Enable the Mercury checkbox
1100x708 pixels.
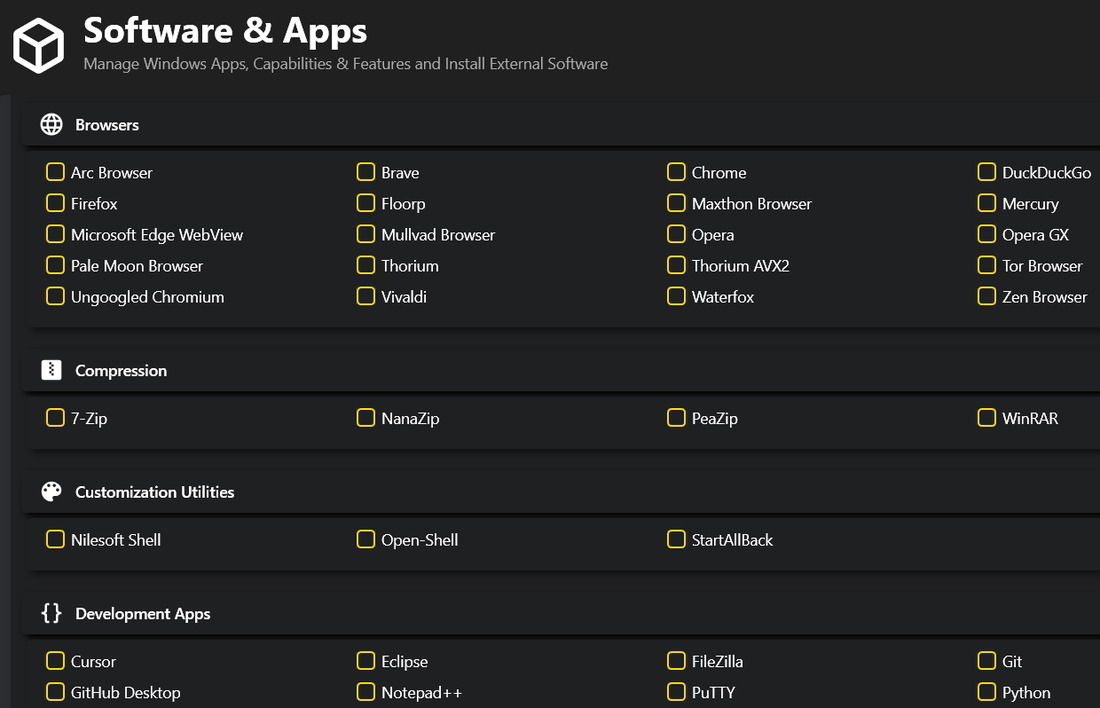pos(986,203)
